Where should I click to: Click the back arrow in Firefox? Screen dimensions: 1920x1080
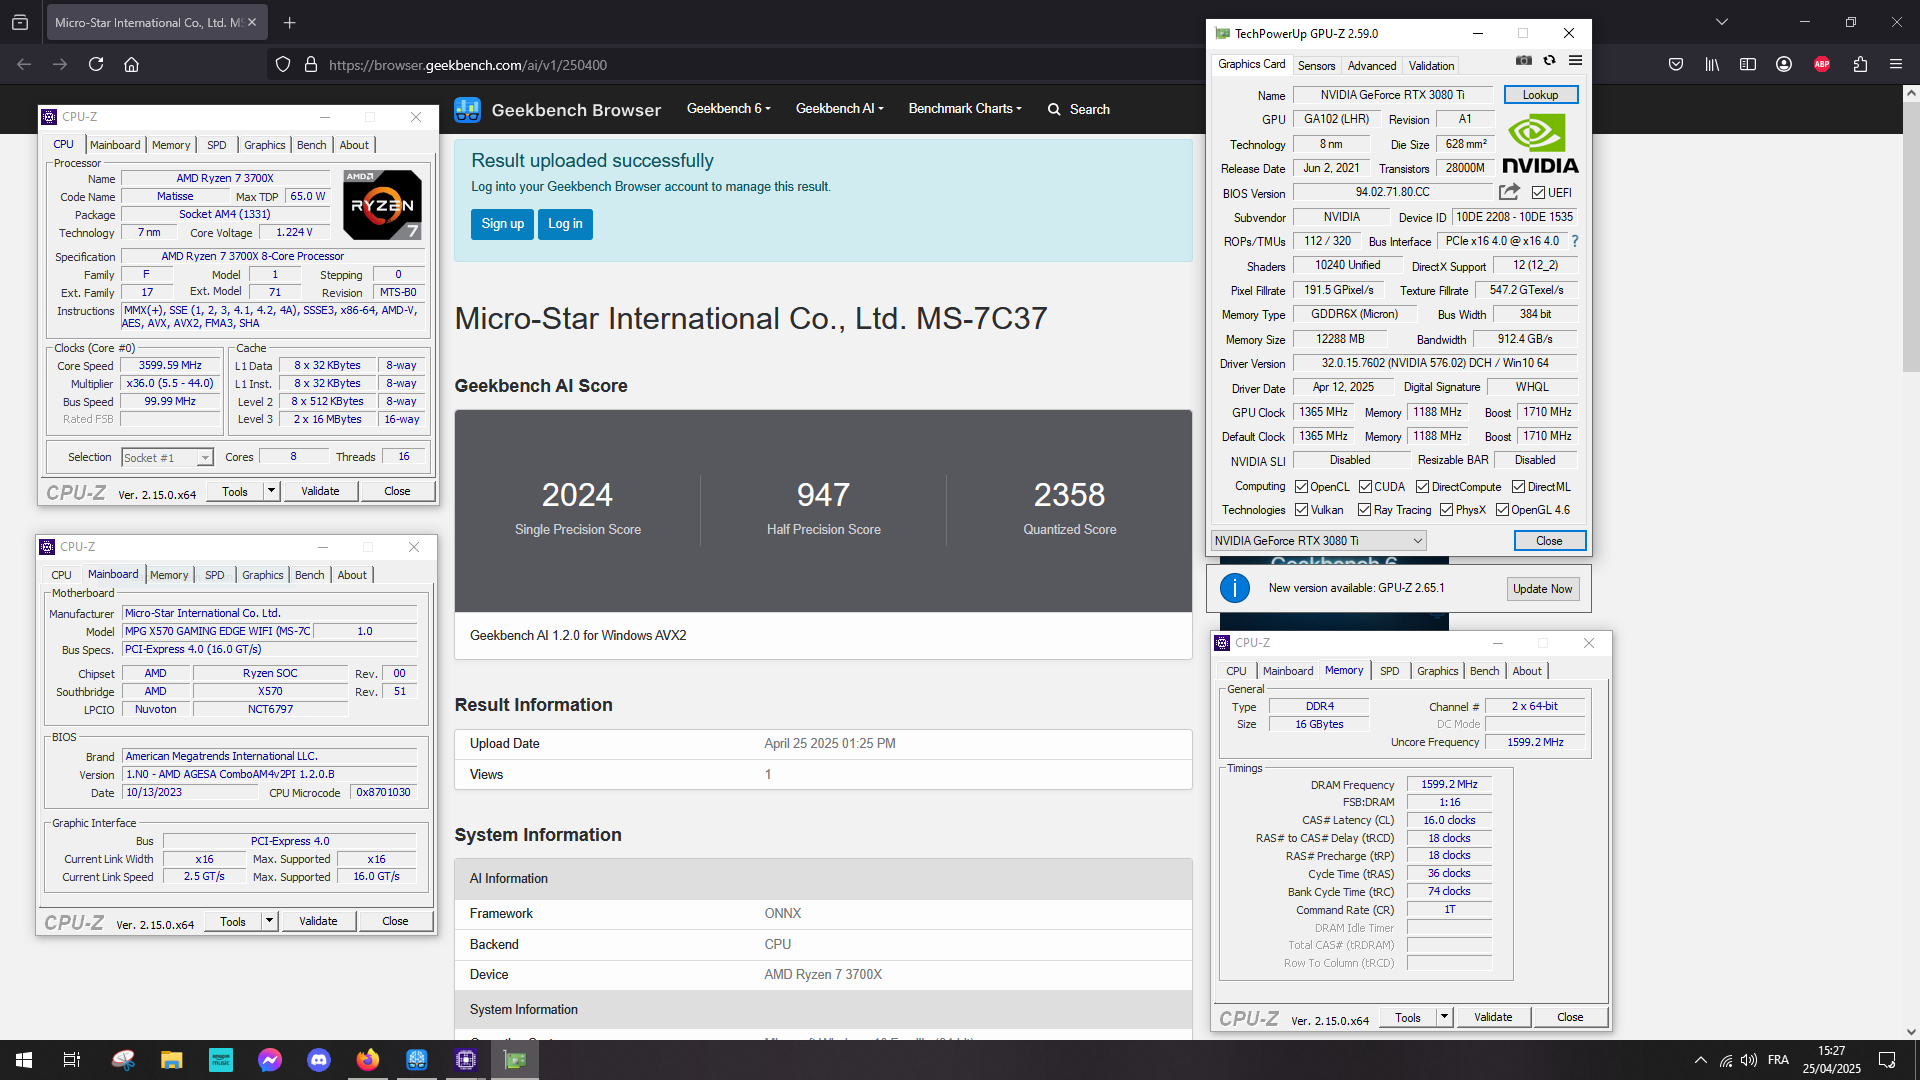24,65
